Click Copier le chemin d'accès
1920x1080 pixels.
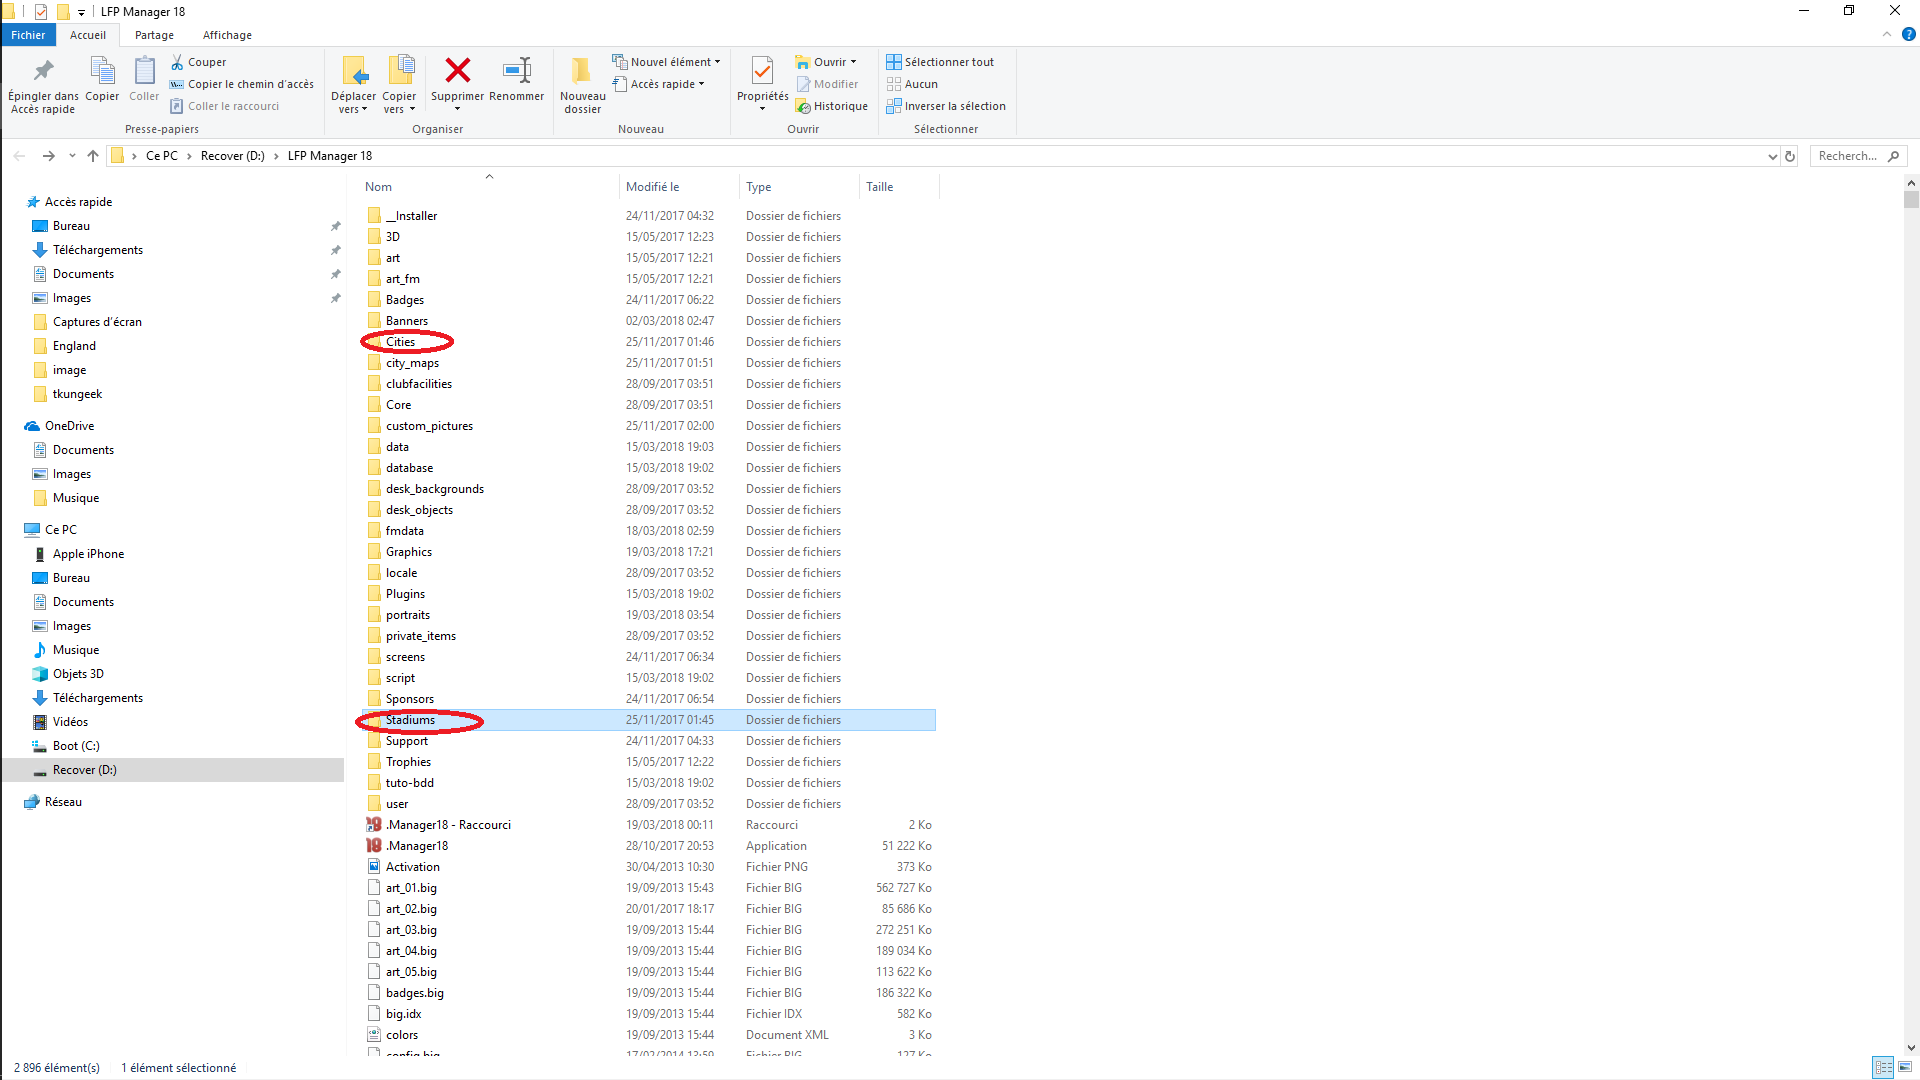(241, 84)
